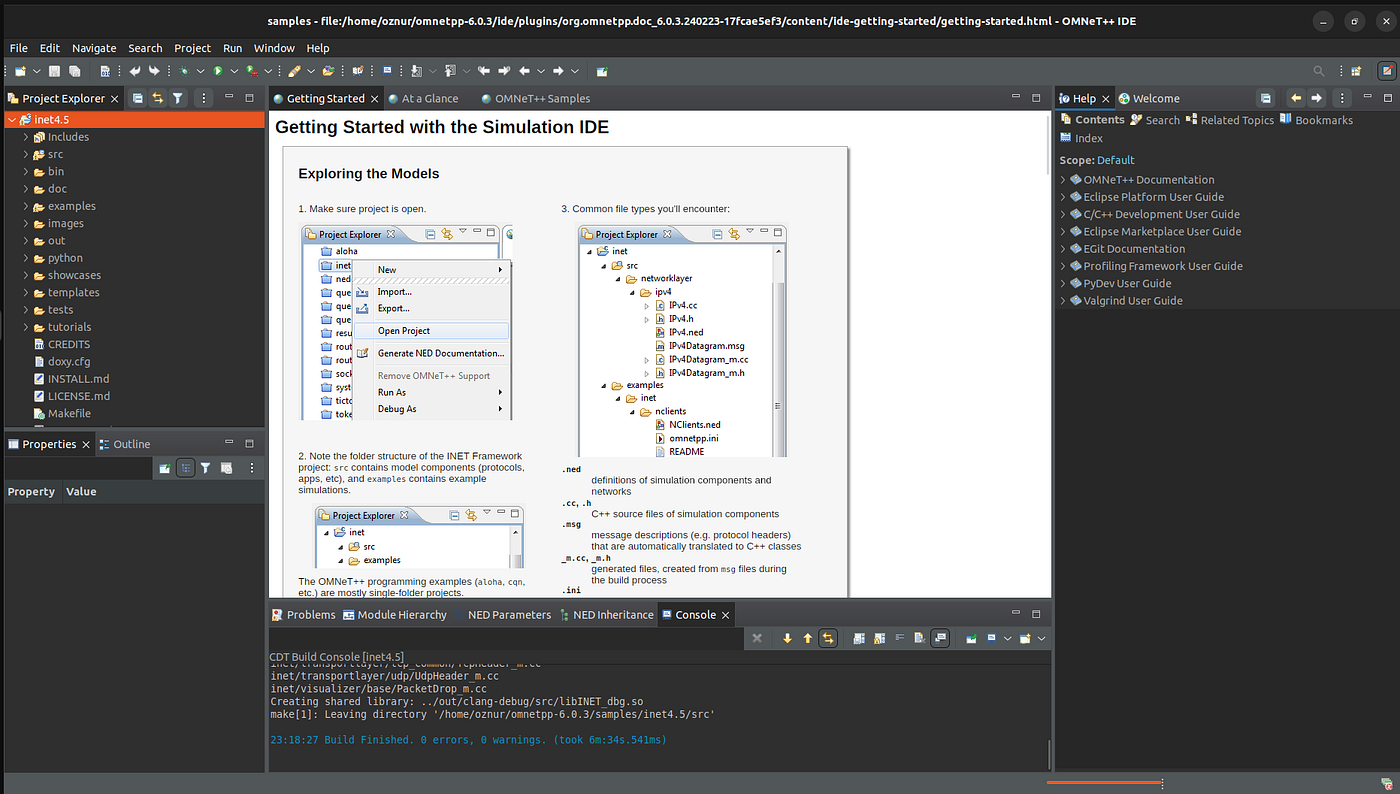The image size is (1400, 794).
Task: Open Search page in Help view
Action: click(x=1155, y=120)
